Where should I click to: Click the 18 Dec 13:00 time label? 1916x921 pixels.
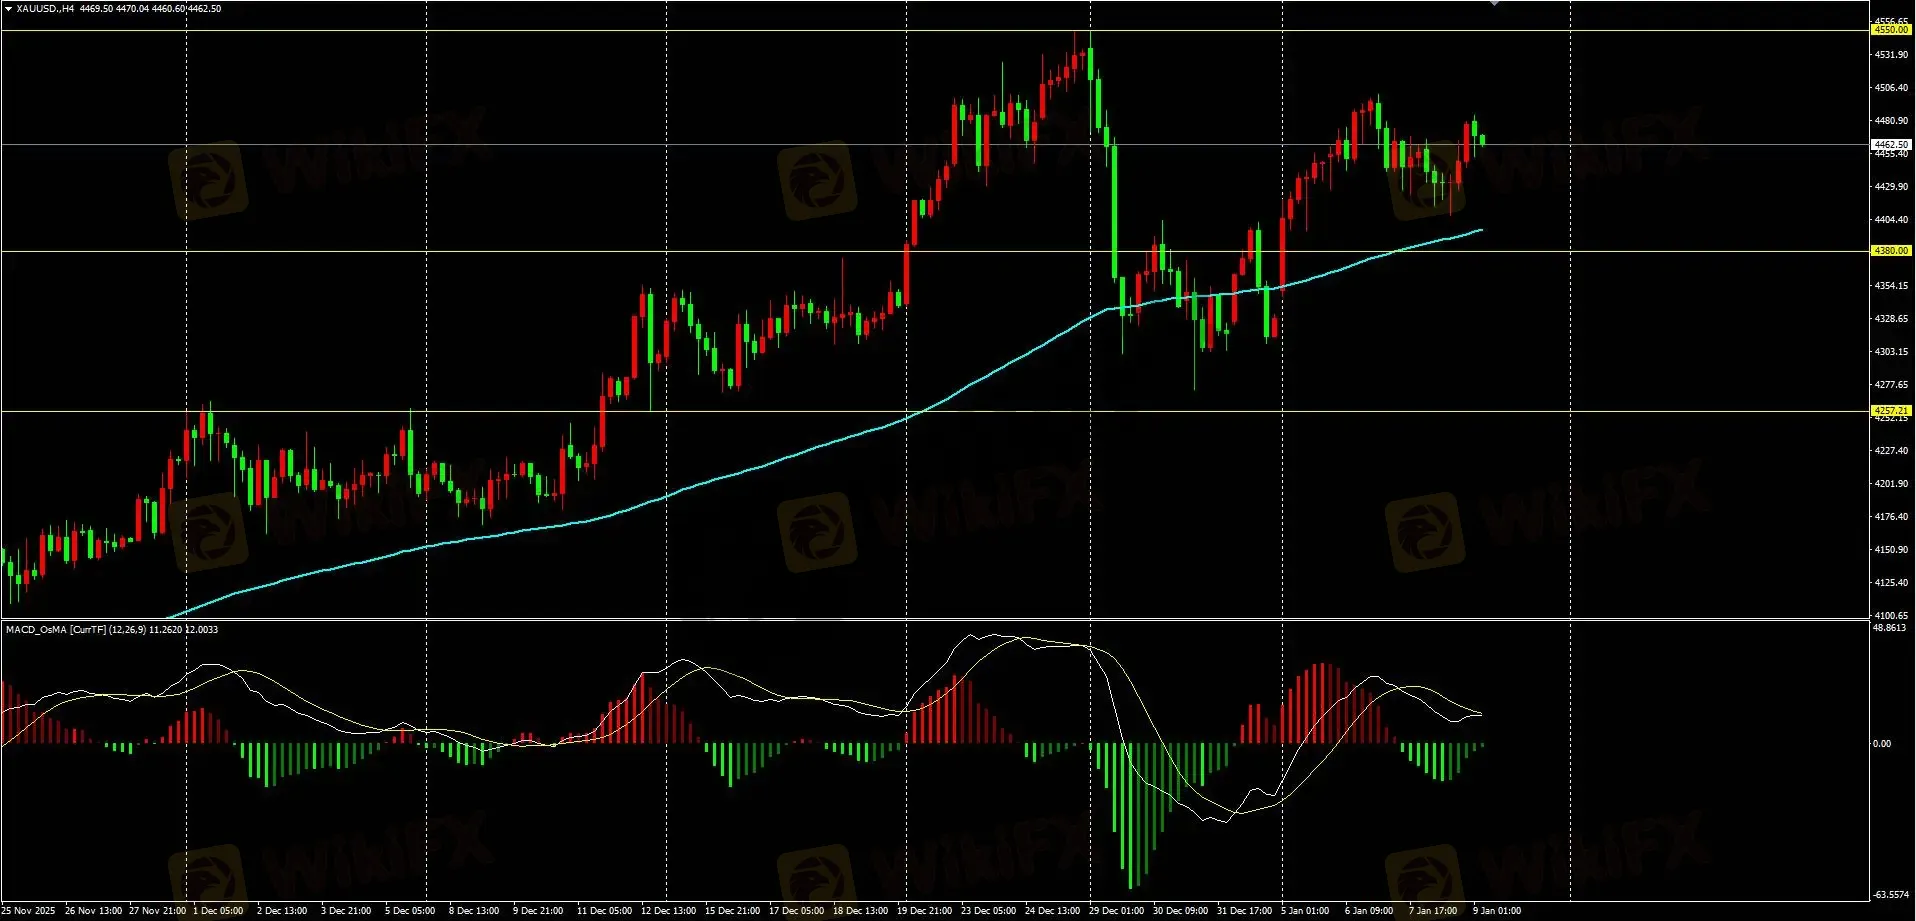point(861,911)
